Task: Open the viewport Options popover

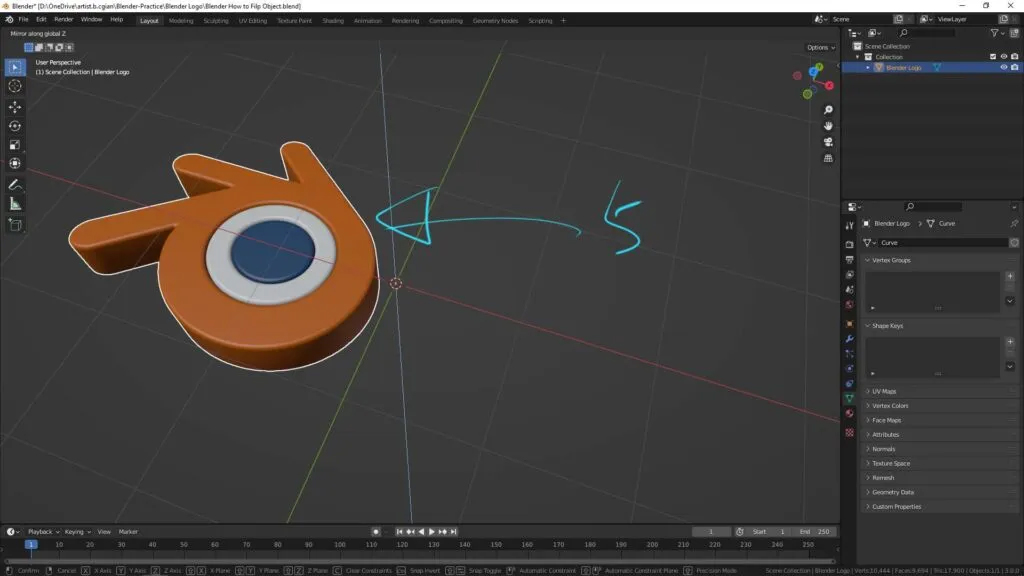Action: [x=820, y=46]
